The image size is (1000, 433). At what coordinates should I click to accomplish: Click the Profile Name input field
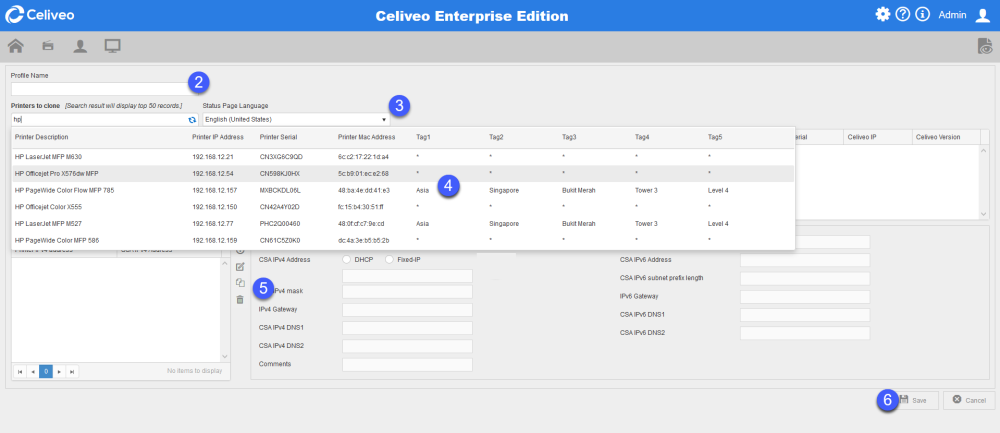98,88
